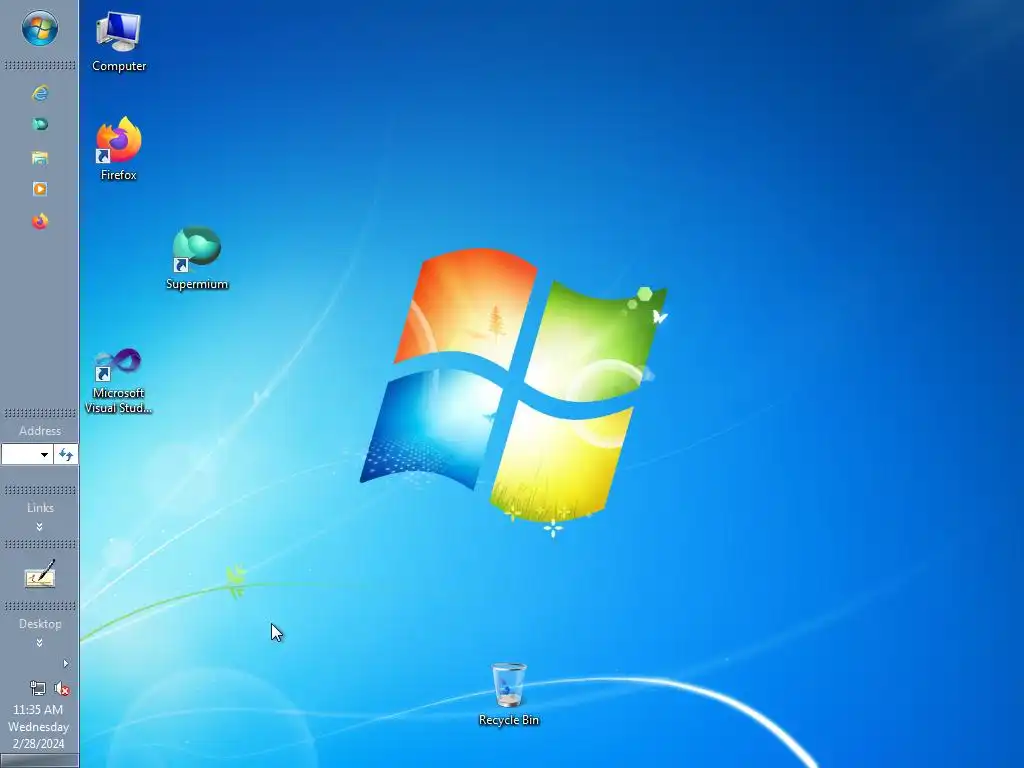The height and width of the screenshot is (768, 1024).
Task: Select the Computer desktop icon
Action: [x=119, y=42]
